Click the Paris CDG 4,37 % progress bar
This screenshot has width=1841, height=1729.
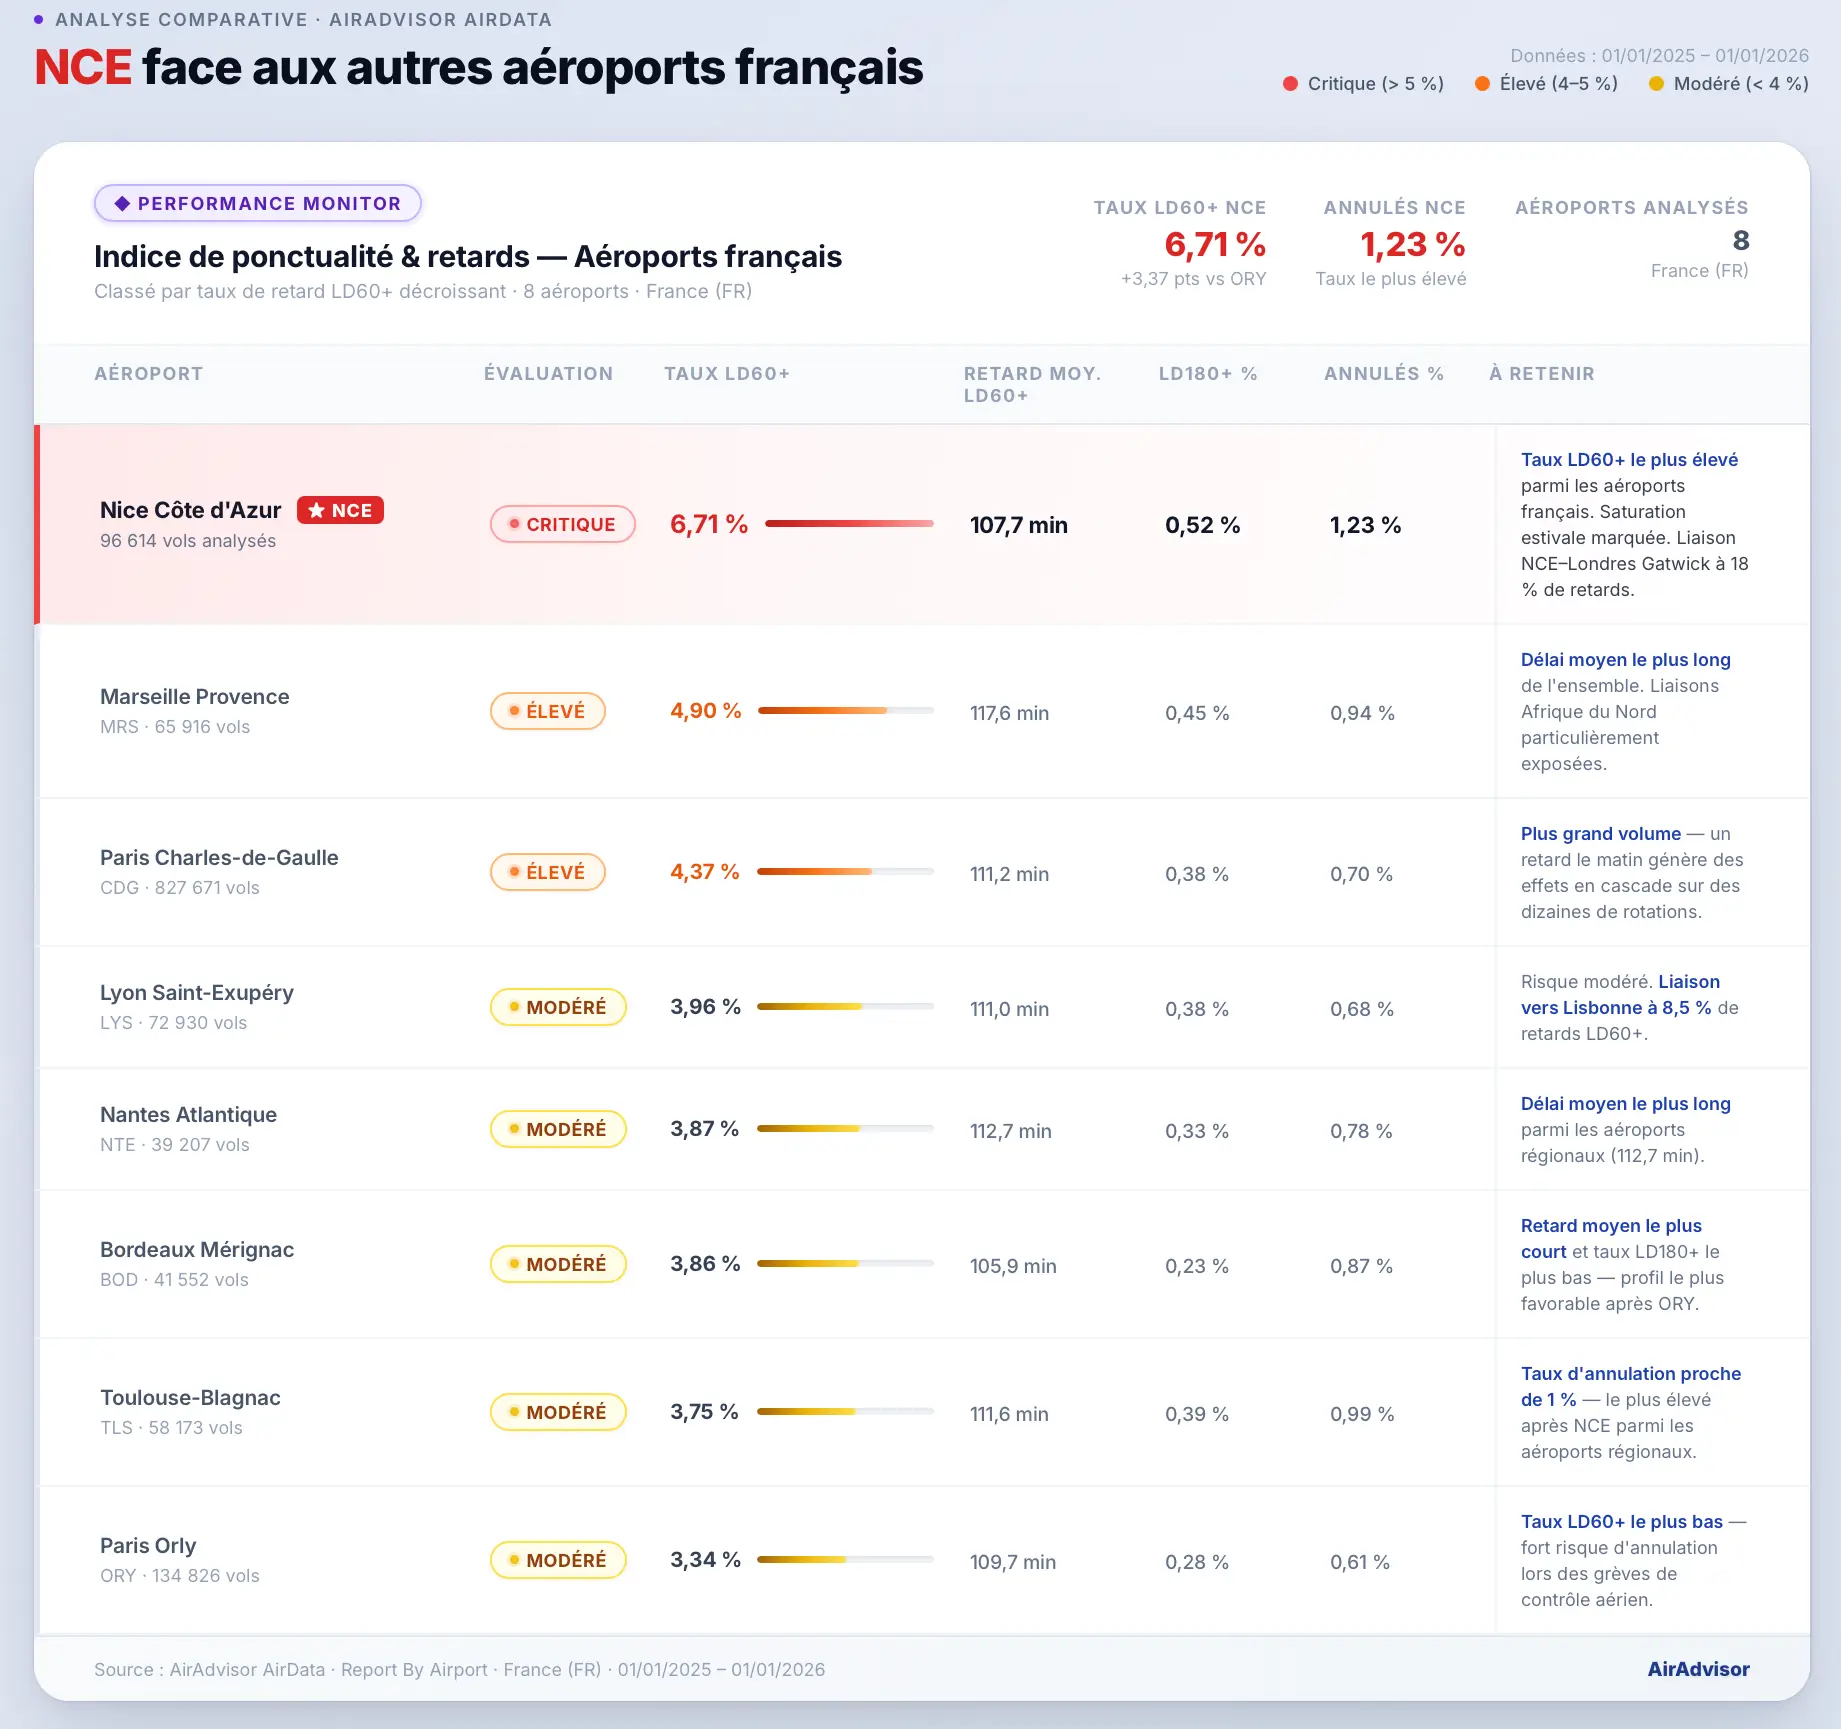(x=845, y=871)
